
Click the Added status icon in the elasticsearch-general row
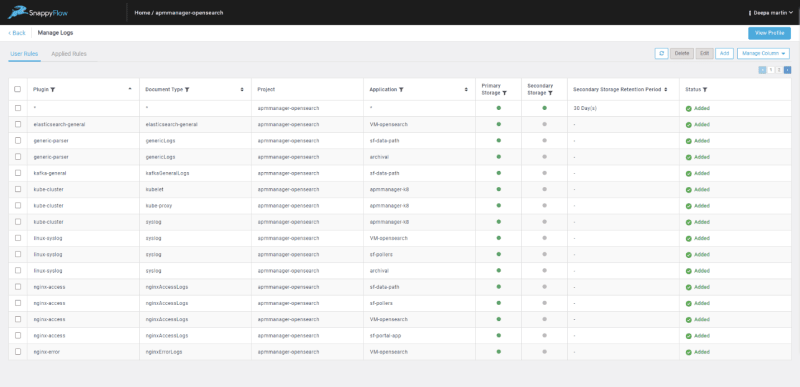pos(688,124)
